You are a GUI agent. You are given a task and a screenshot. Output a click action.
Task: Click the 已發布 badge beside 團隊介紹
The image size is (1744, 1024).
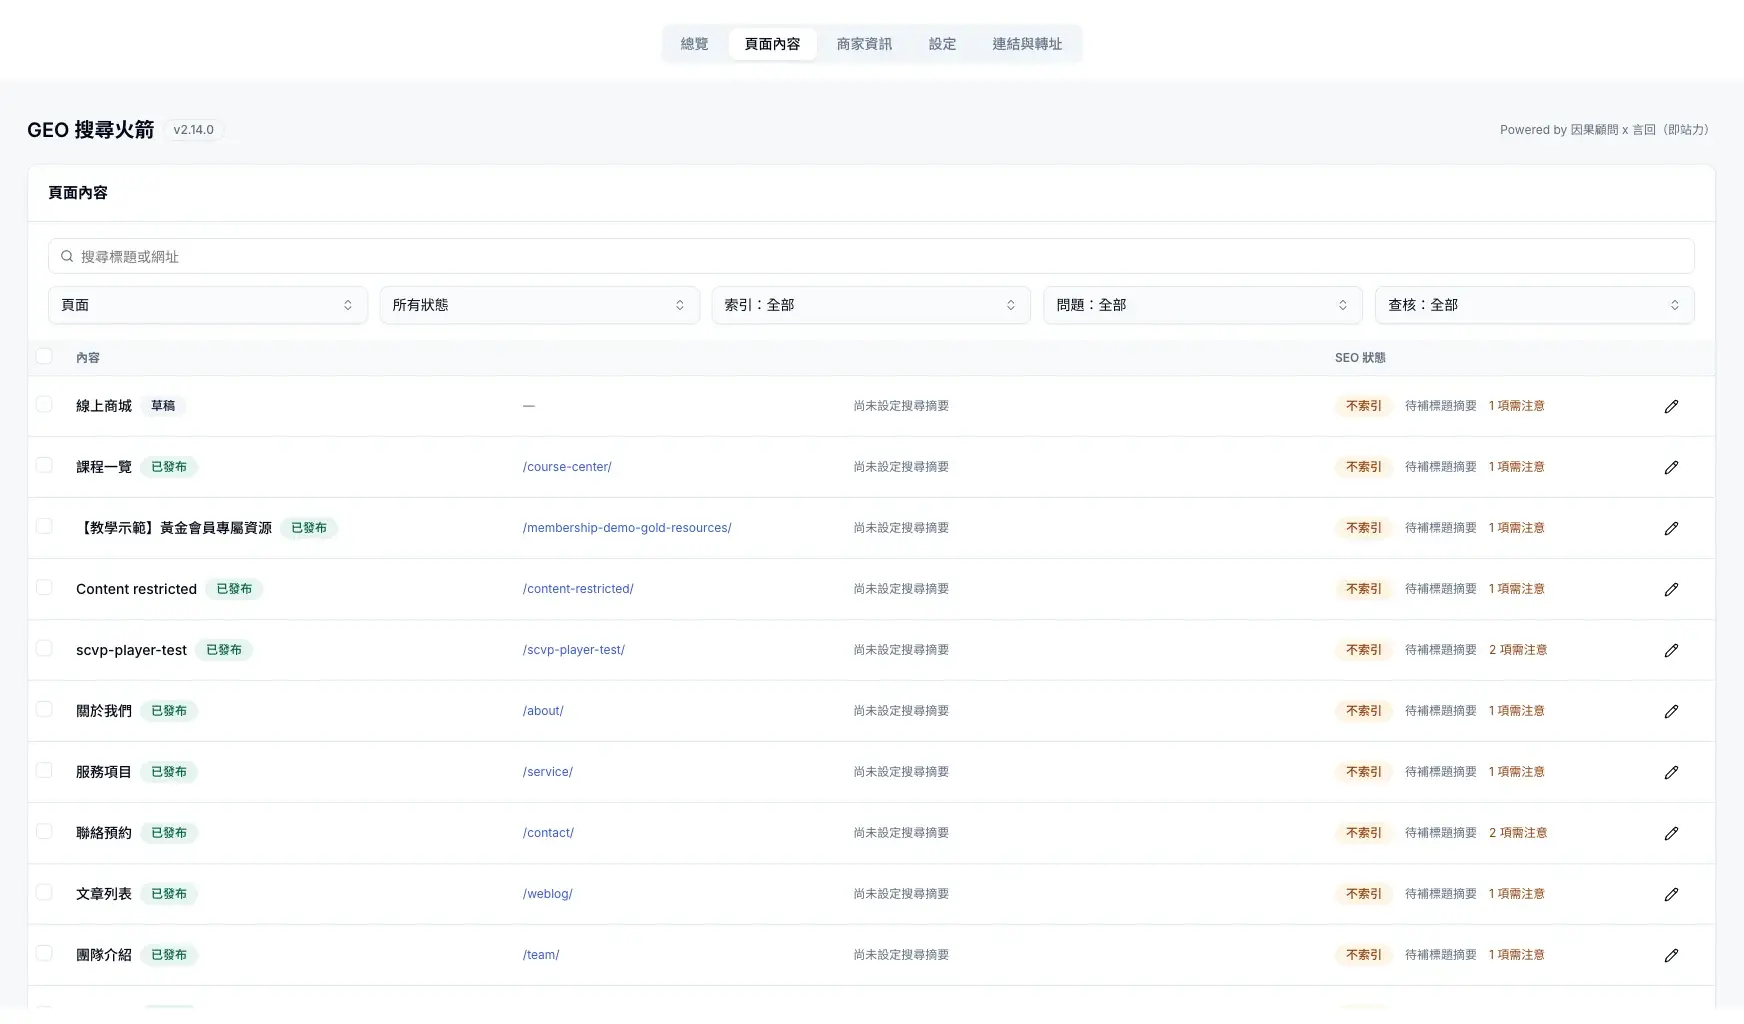point(169,955)
